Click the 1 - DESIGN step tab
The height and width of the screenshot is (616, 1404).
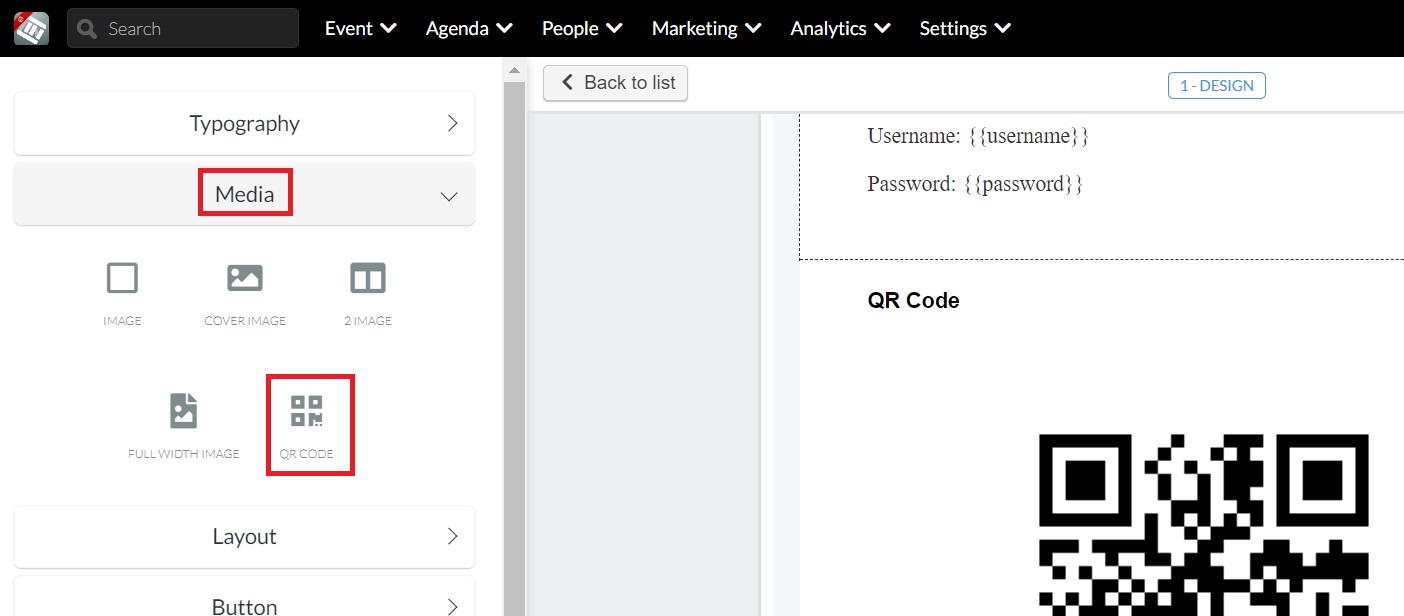tap(1216, 86)
